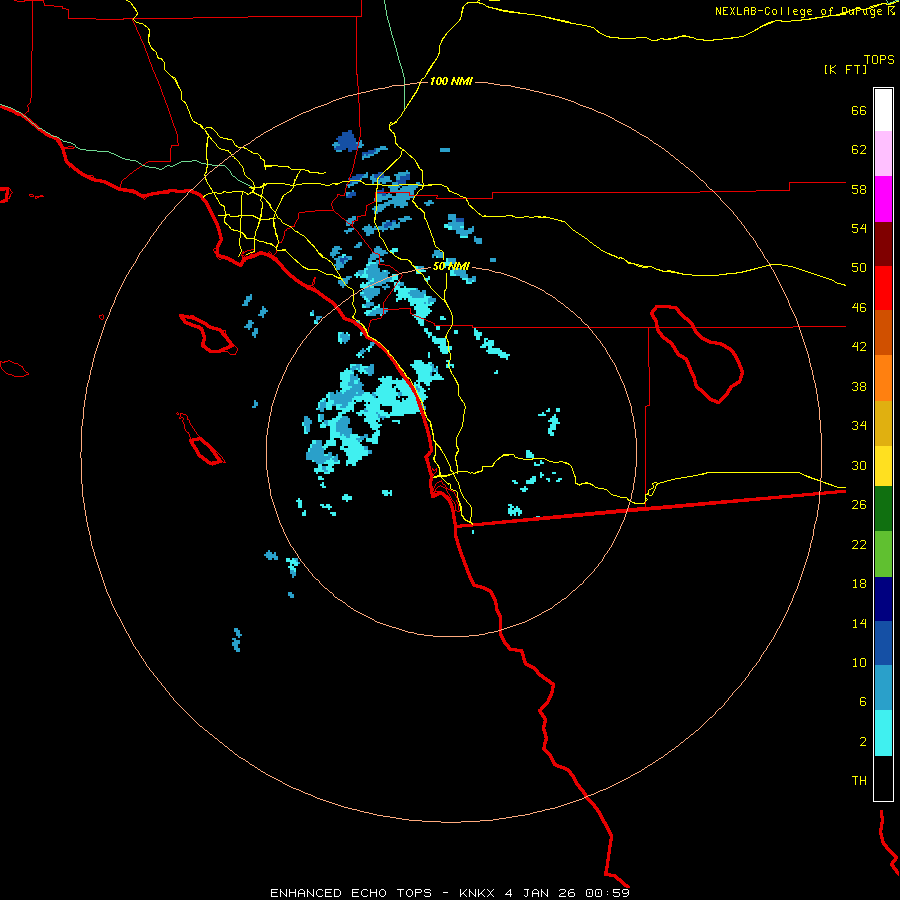Click the dark green 30 kft swatch
Screen dimensions: 900x900
click(883, 509)
